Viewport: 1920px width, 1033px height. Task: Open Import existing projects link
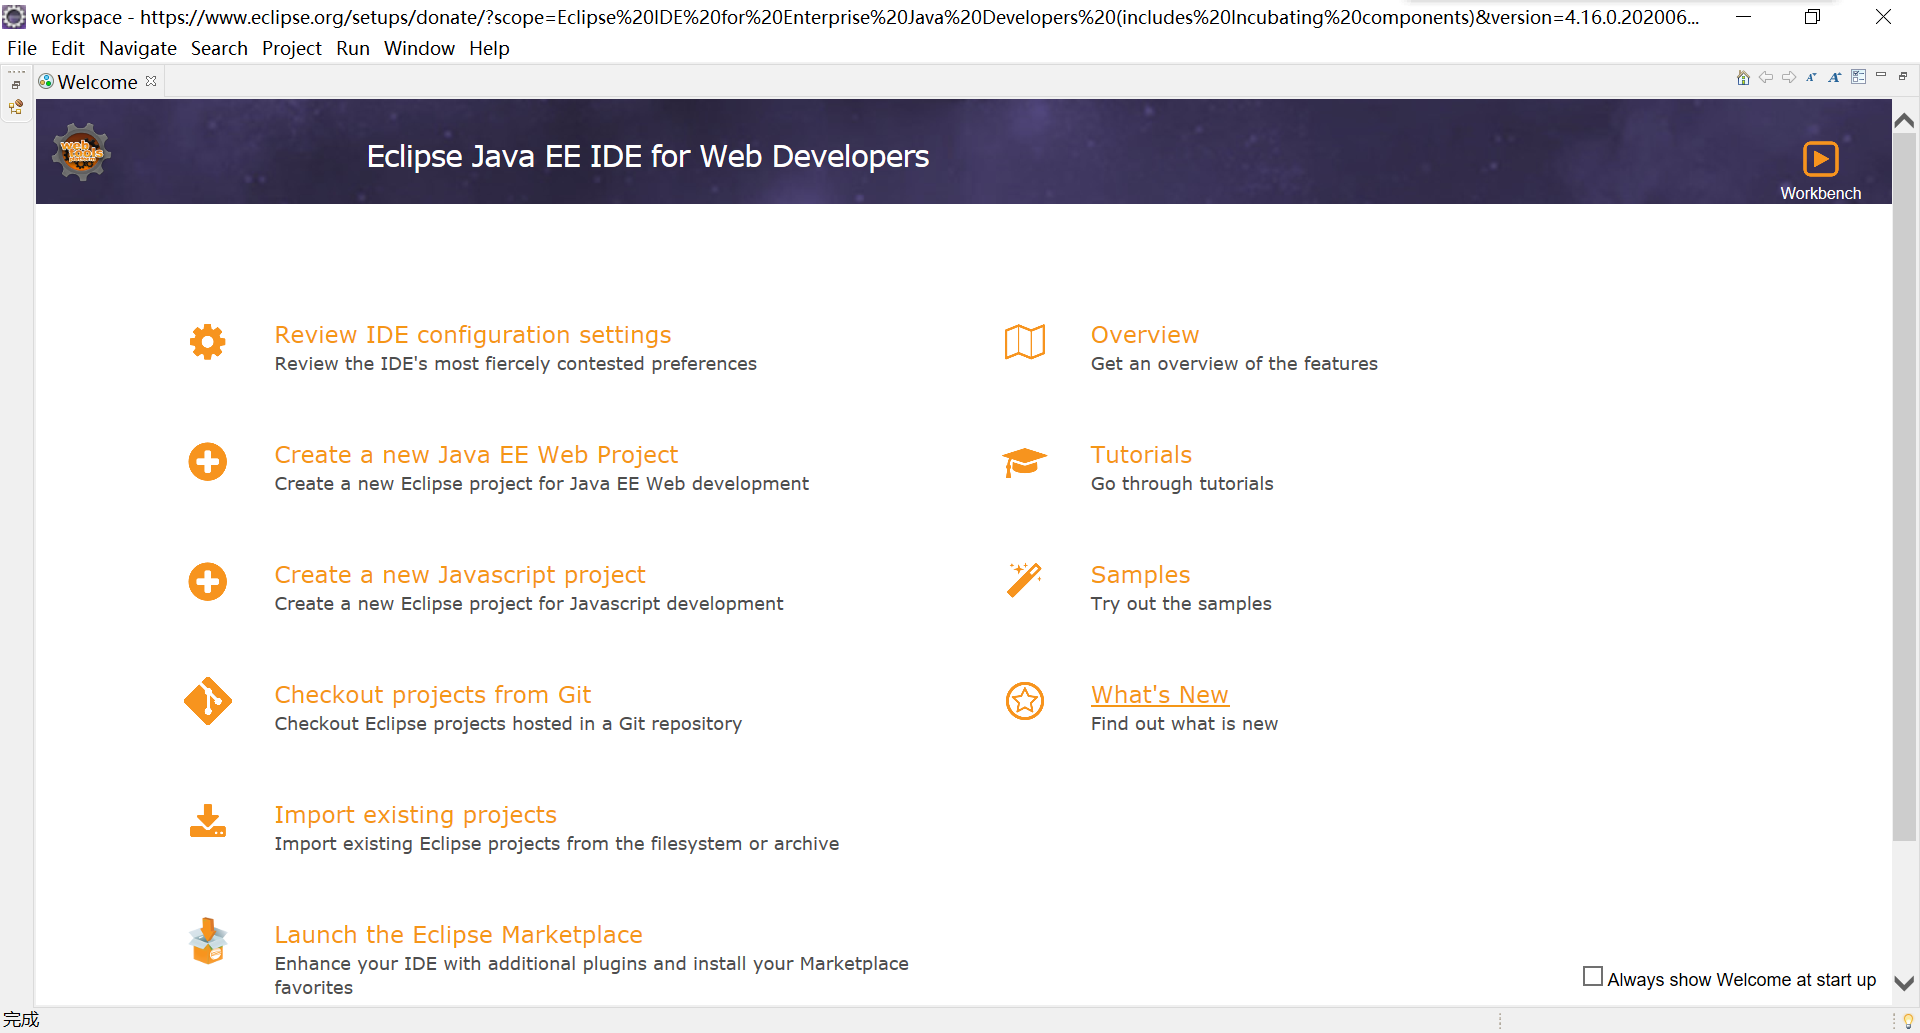tap(416, 815)
